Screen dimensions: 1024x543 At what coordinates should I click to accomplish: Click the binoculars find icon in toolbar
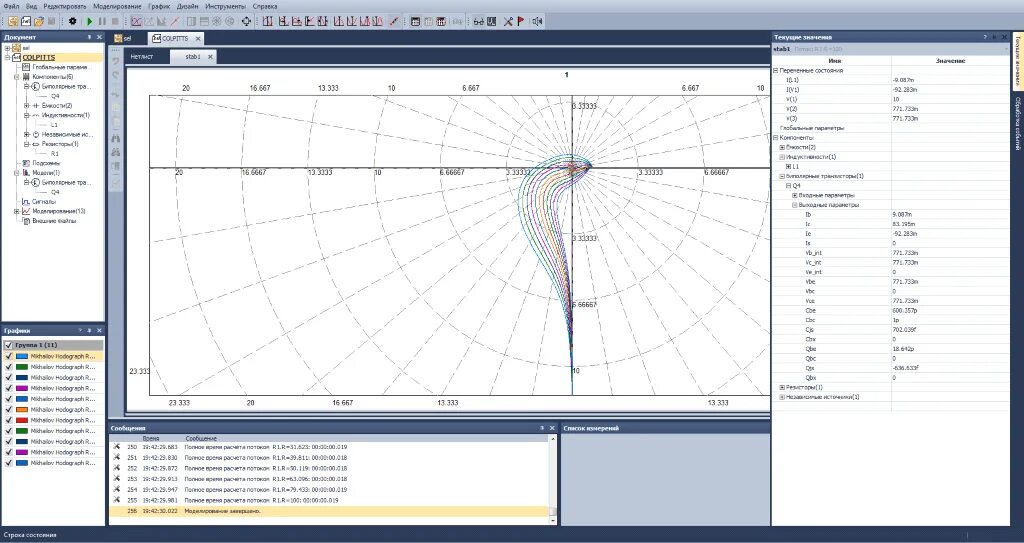coord(479,22)
